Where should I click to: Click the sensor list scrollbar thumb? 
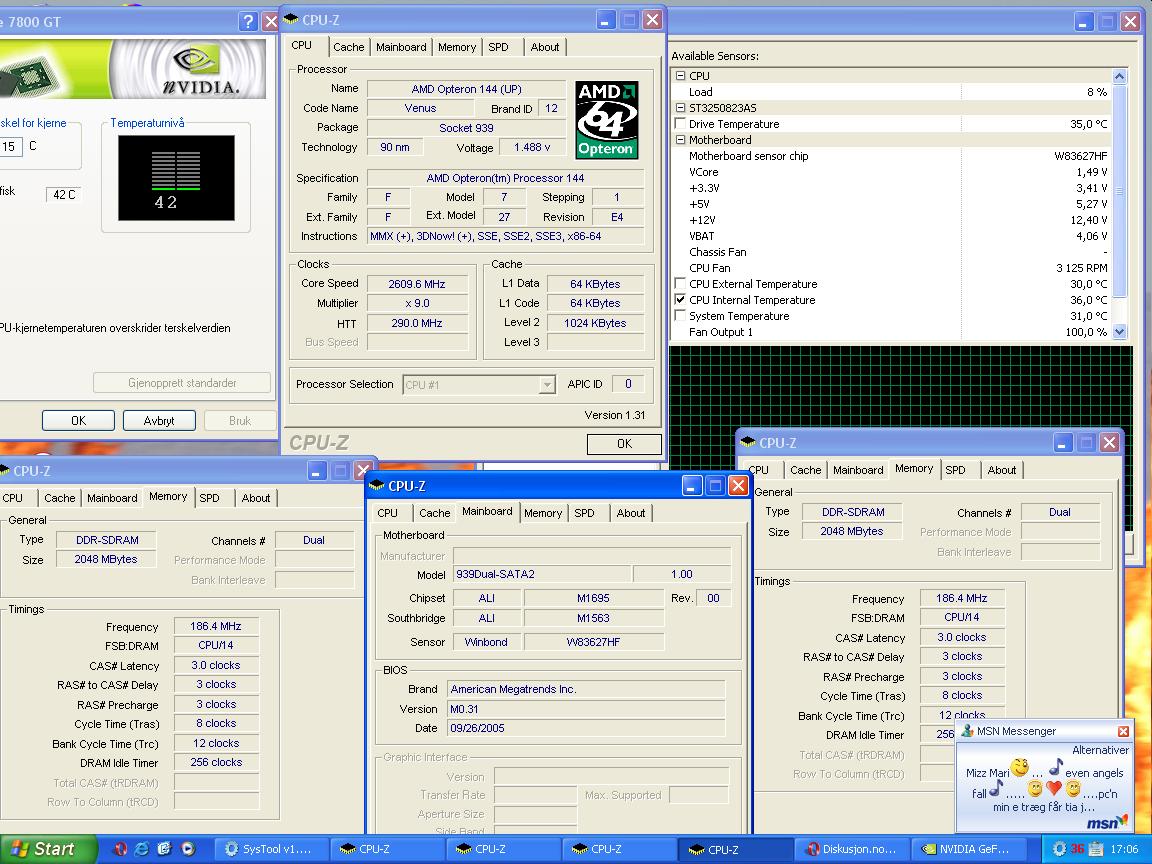click(1120, 191)
